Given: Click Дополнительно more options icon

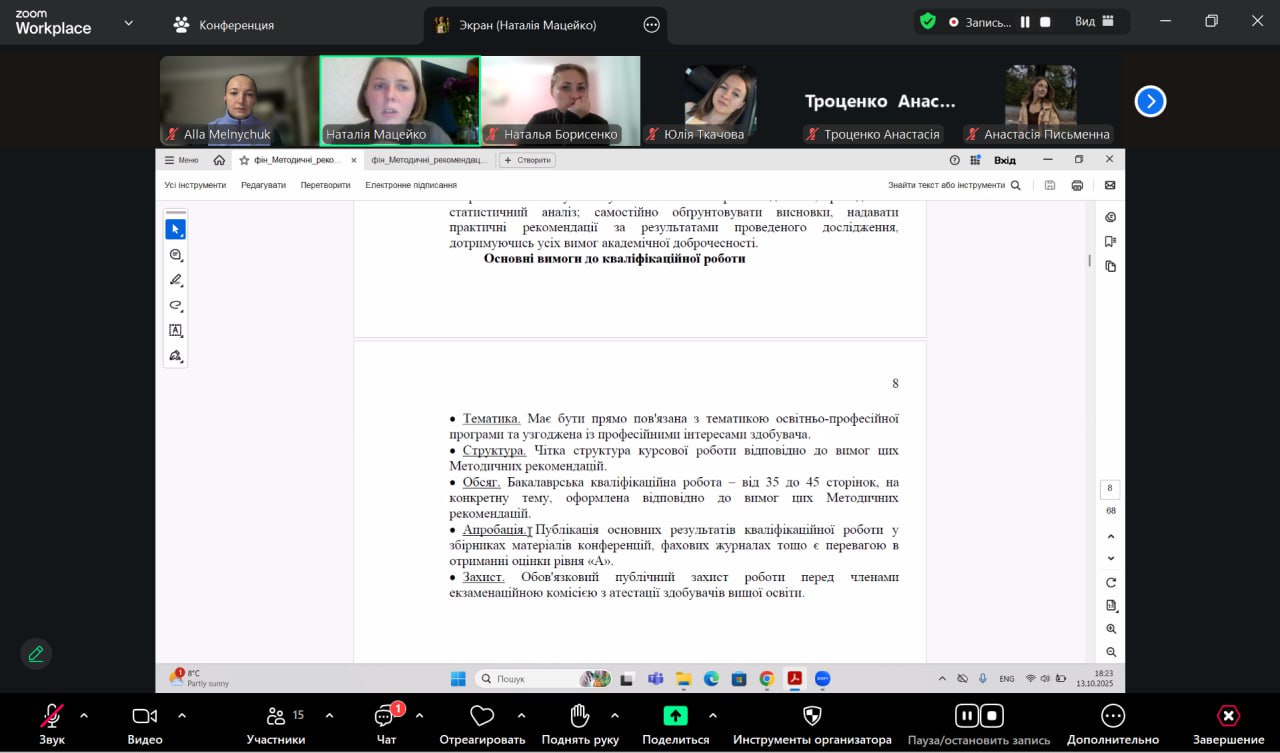Looking at the screenshot, I should click(x=1112, y=716).
